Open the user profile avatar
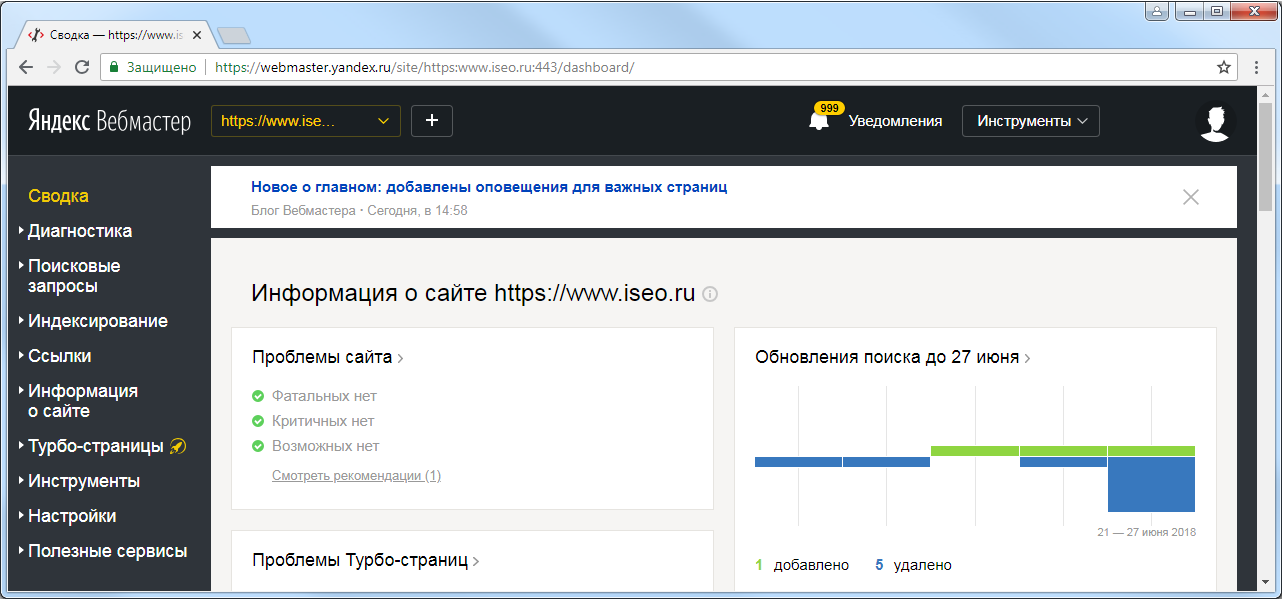Screen dimensions: 1282x600 point(1215,121)
